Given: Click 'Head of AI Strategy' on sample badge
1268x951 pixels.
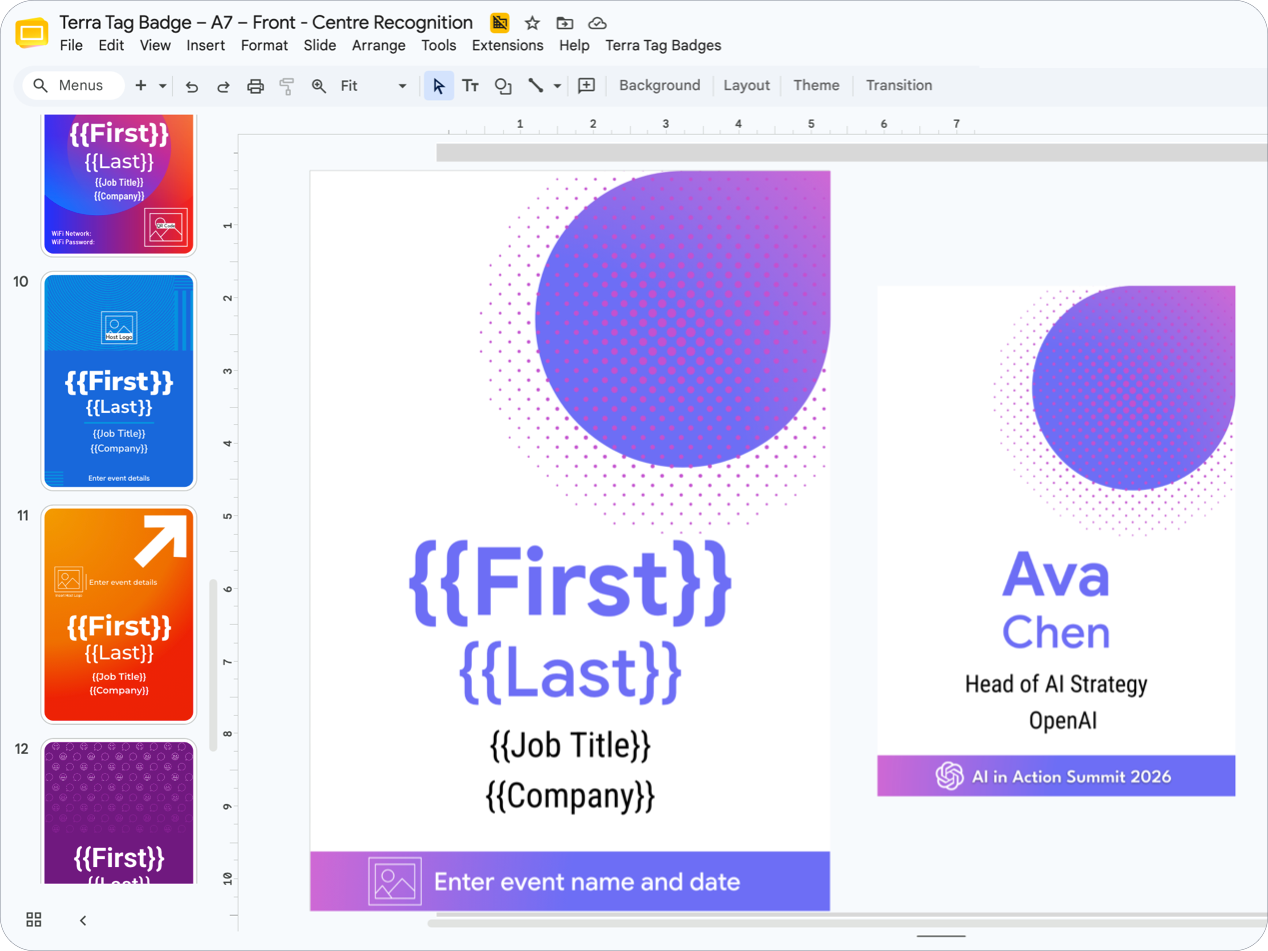Looking at the screenshot, I should [x=1056, y=684].
